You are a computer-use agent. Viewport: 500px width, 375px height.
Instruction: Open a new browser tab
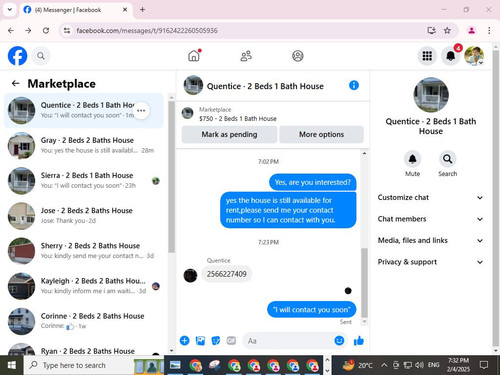[x=142, y=10]
